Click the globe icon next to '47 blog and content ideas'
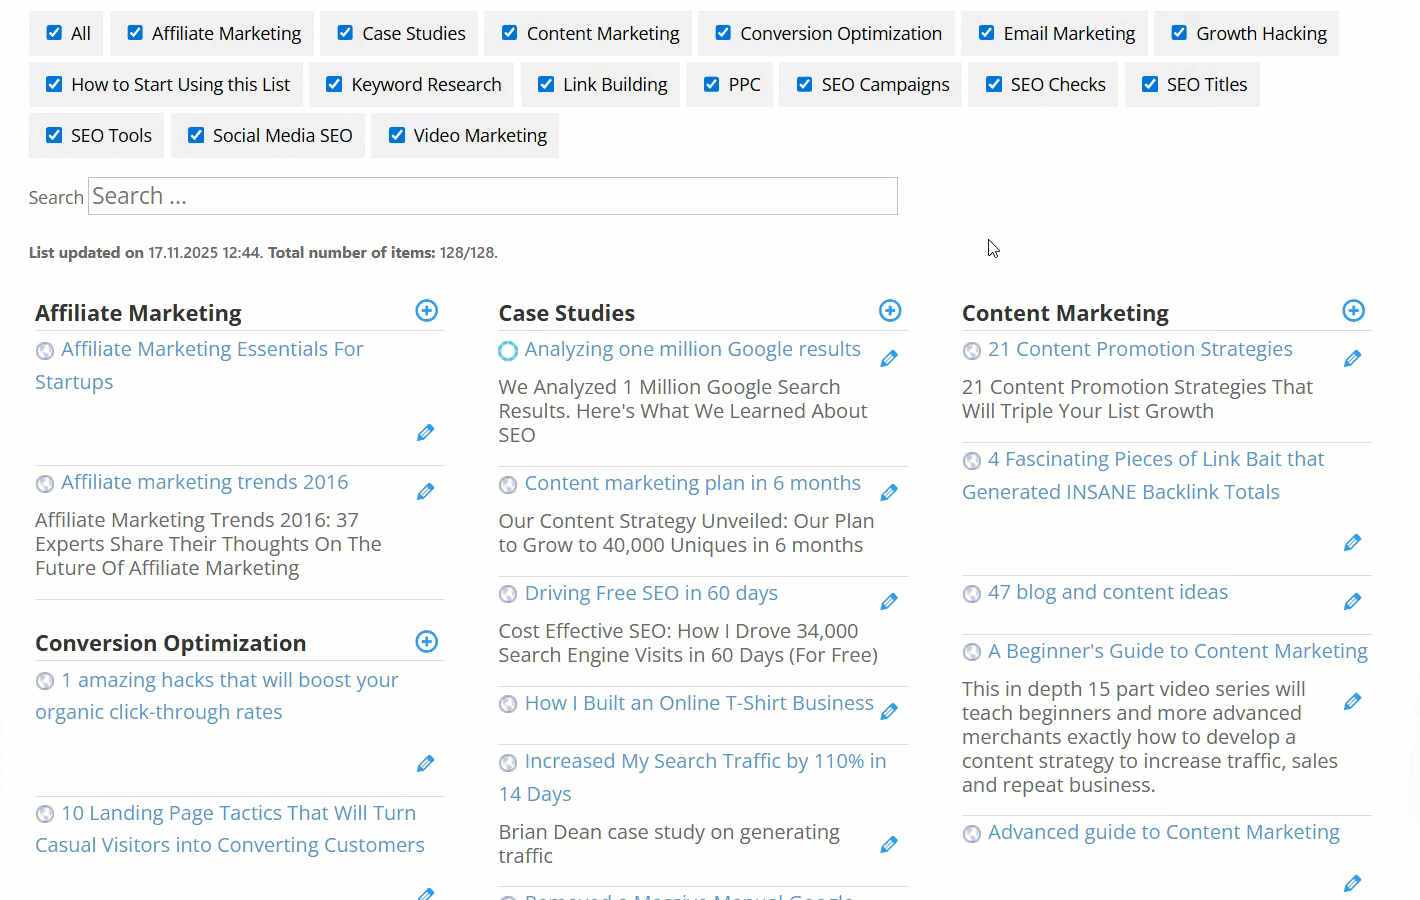 pos(971,593)
